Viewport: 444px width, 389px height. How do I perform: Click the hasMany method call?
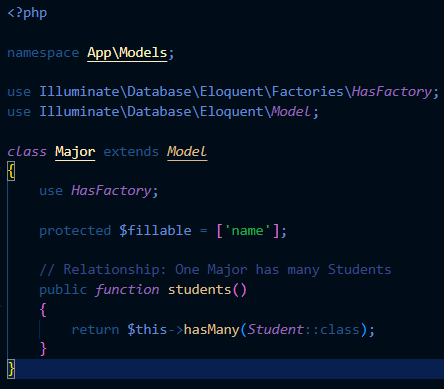[x=212, y=330]
